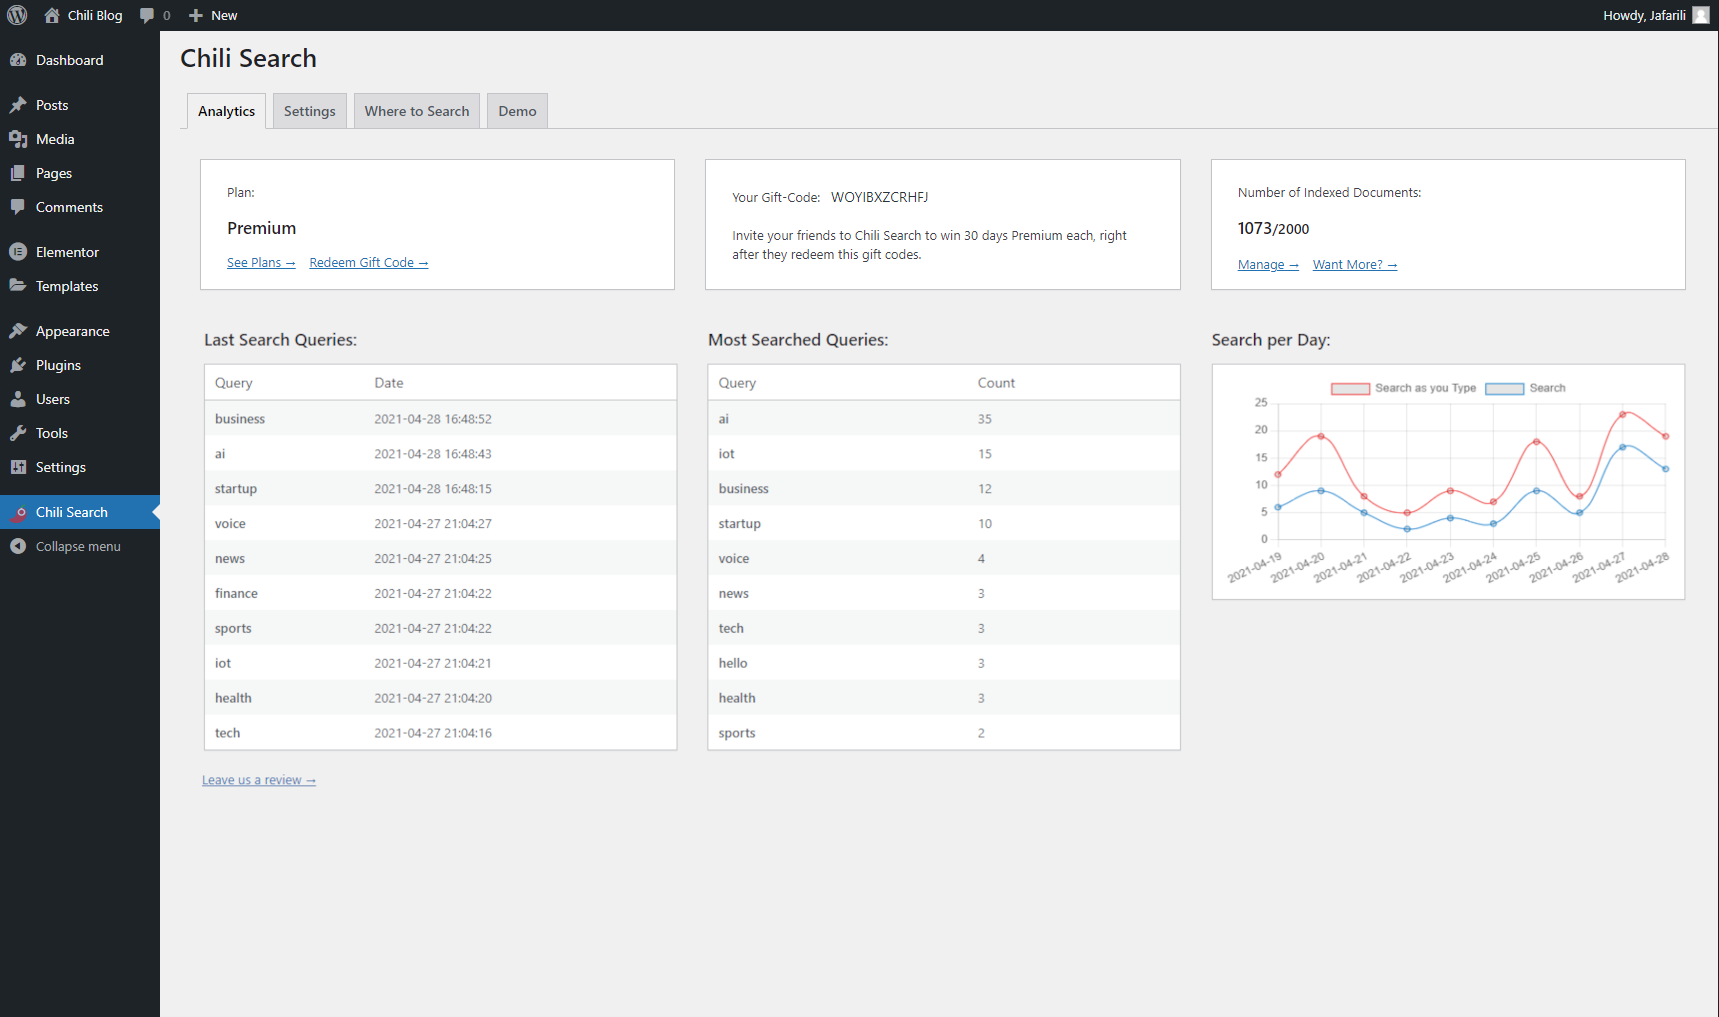This screenshot has height=1017, width=1719.
Task: Click the comments bubble icon in admin bar
Action: coord(147,15)
